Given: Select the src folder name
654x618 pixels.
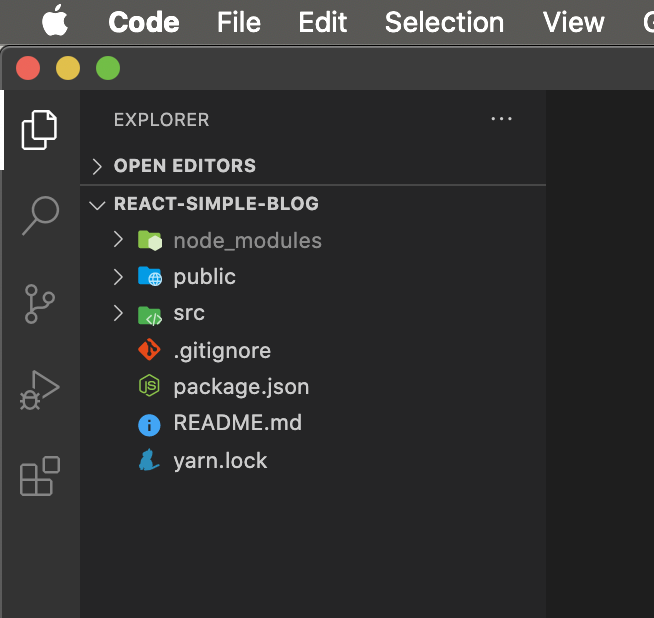Looking at the screenshot, I should coord(189,313).
